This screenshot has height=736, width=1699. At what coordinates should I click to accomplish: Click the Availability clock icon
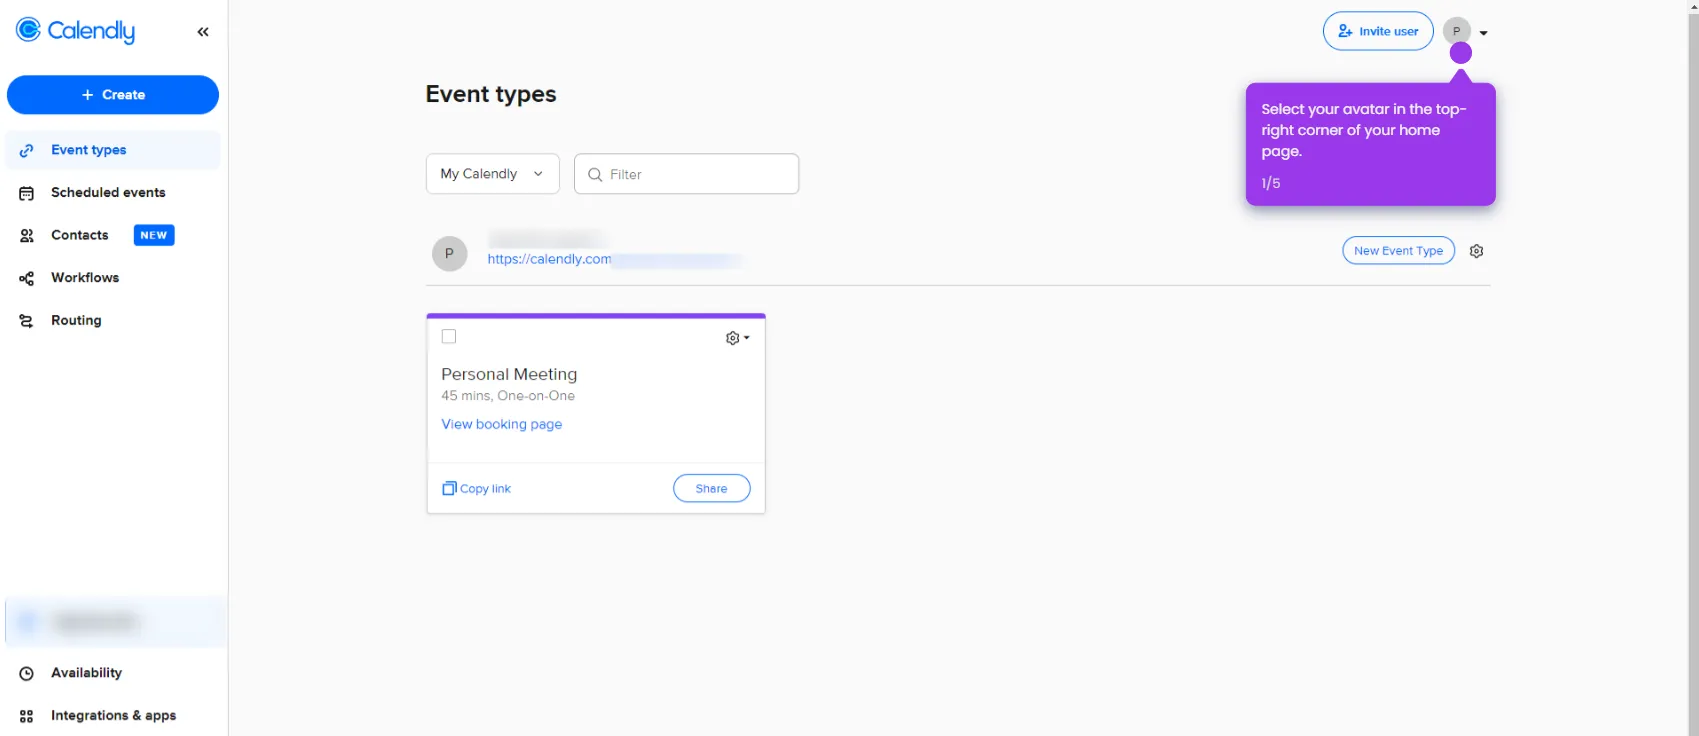27,674
